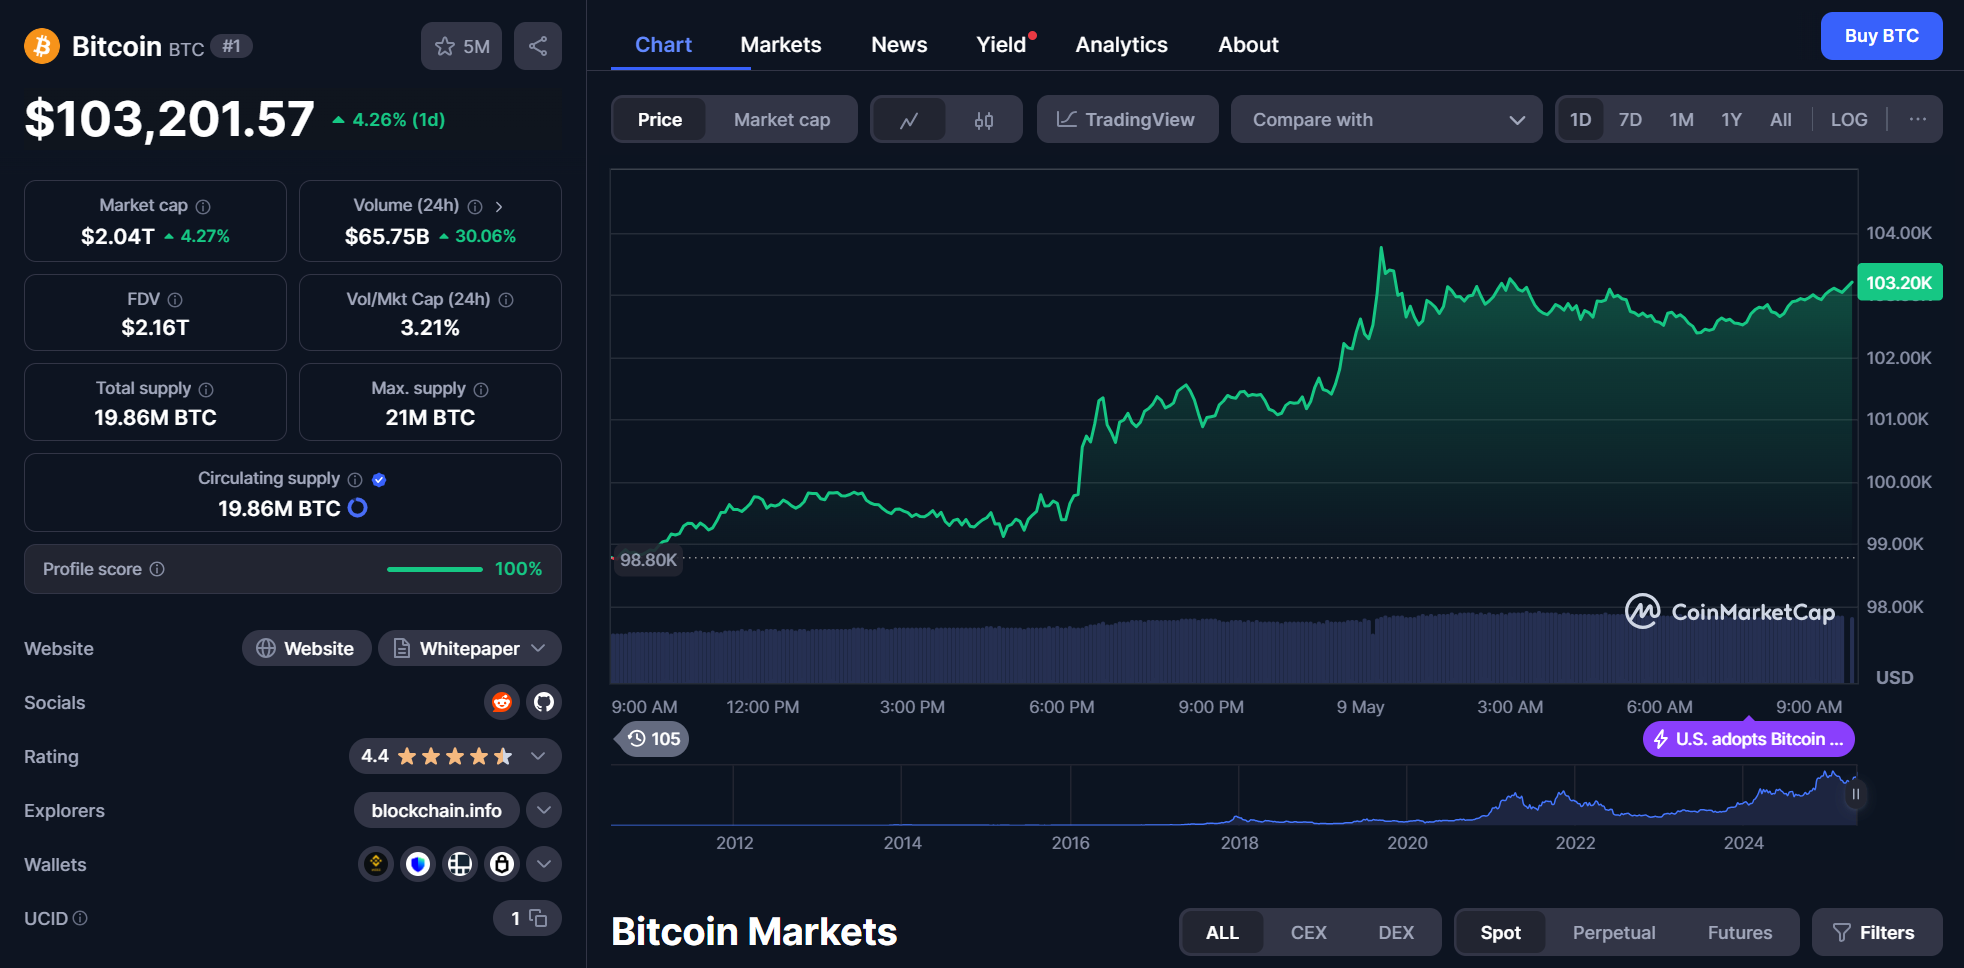The width and height of the screenshot is (1964, 968).
Task: Switch to the Markets tab
Action: click(781, 44)
